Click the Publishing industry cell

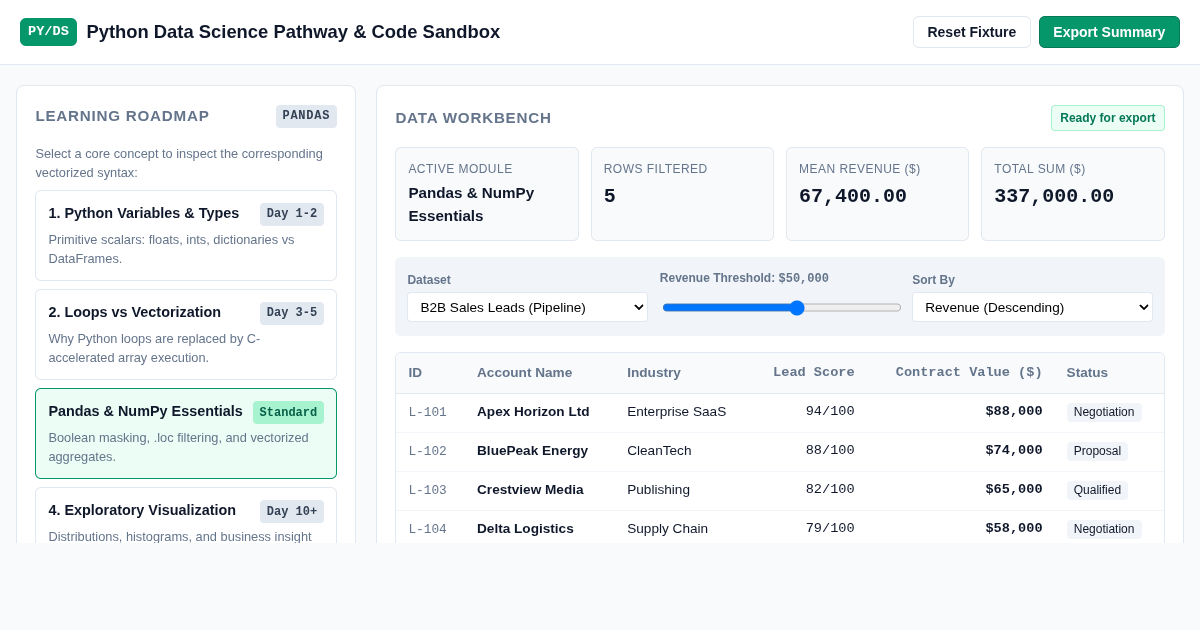click(x=658, y=489)
